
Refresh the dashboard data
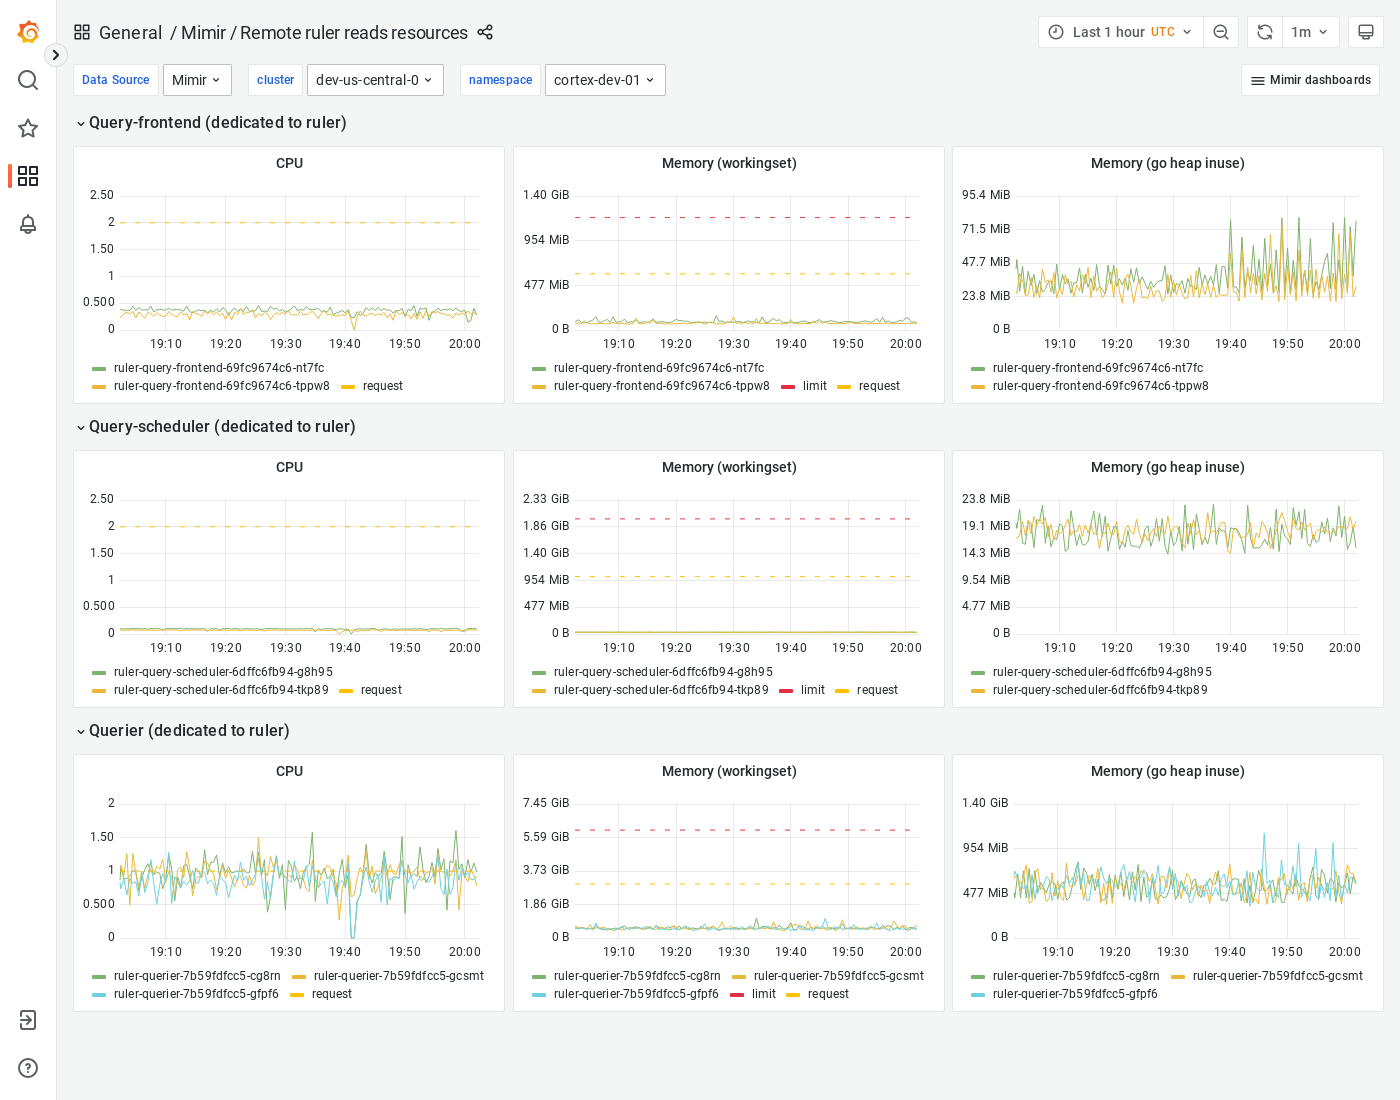tap(1264, 31)
